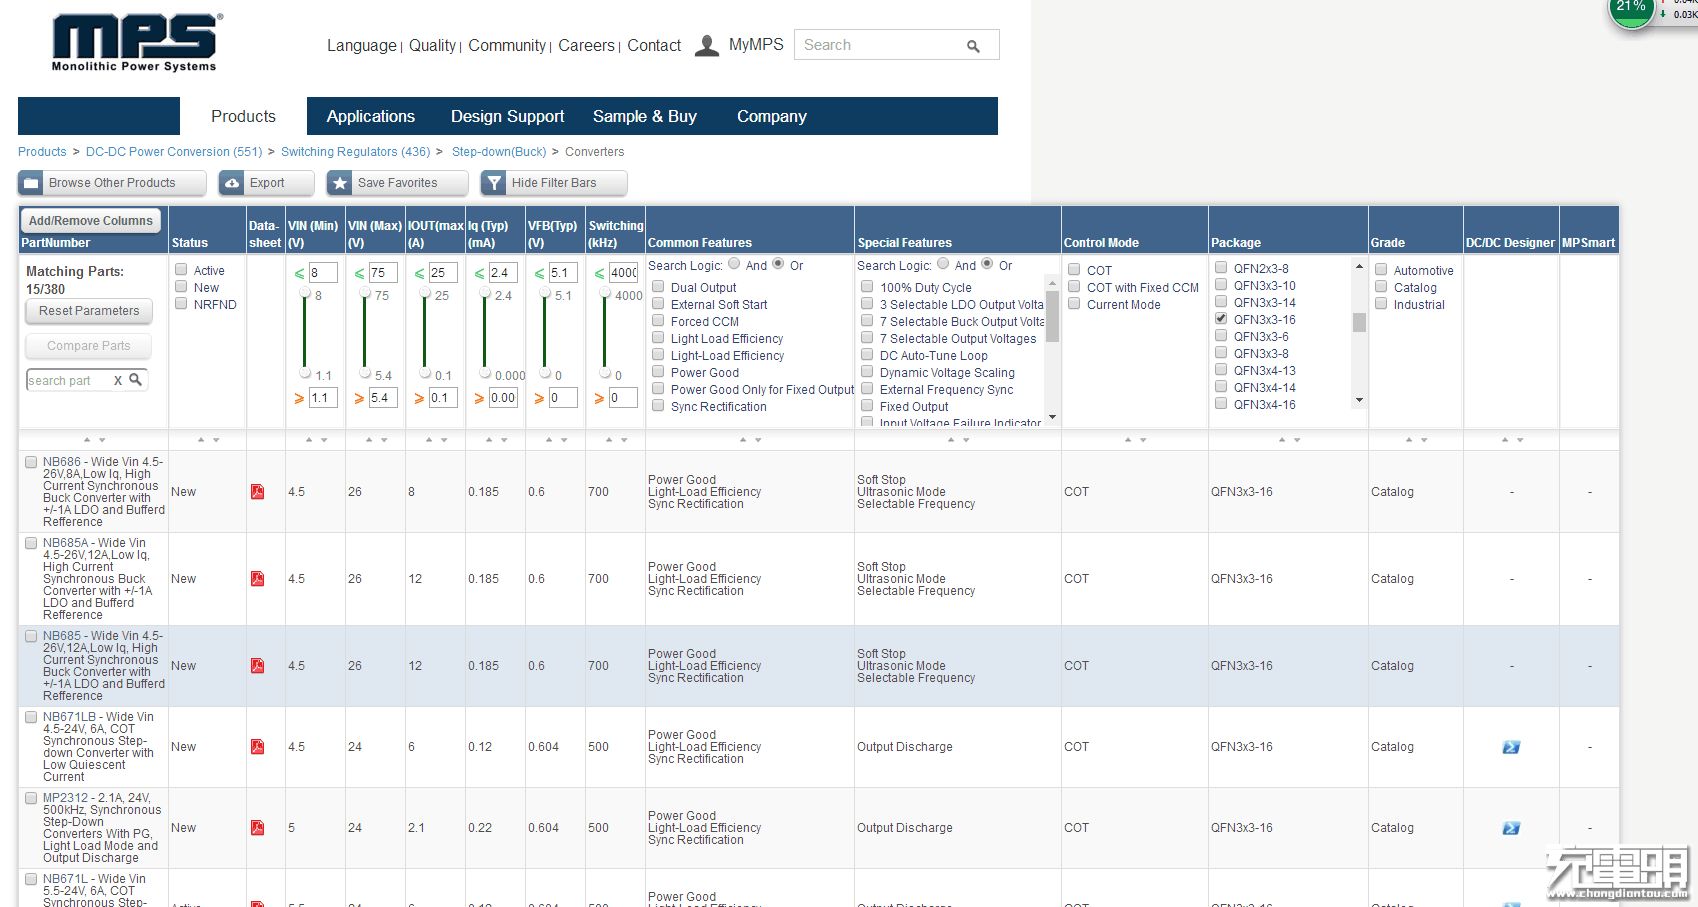Uncheck the QFN3x3-16 package filter
The image size is (1698, 907).
tap(1221, 318)
